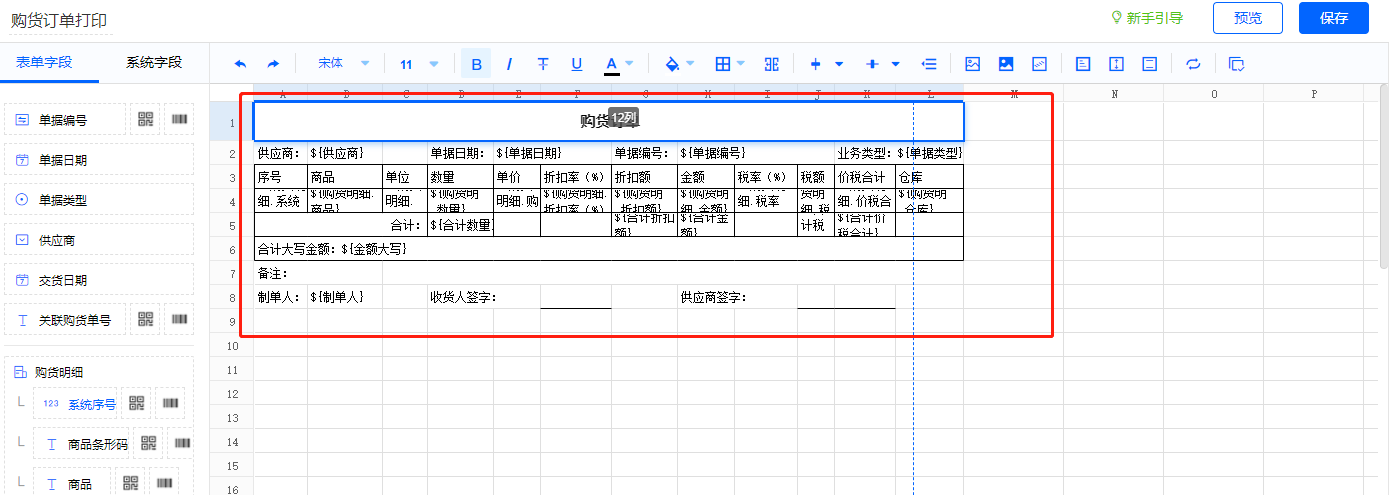Click the decrease indent icon

point(929,64)
